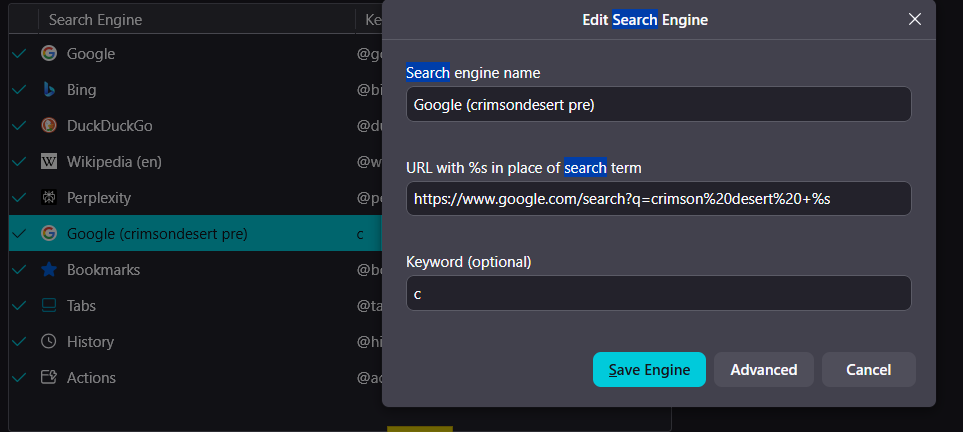963x432 pixels.
Task: Toggle the Actions shortcut checkmark
Action: 19,377
